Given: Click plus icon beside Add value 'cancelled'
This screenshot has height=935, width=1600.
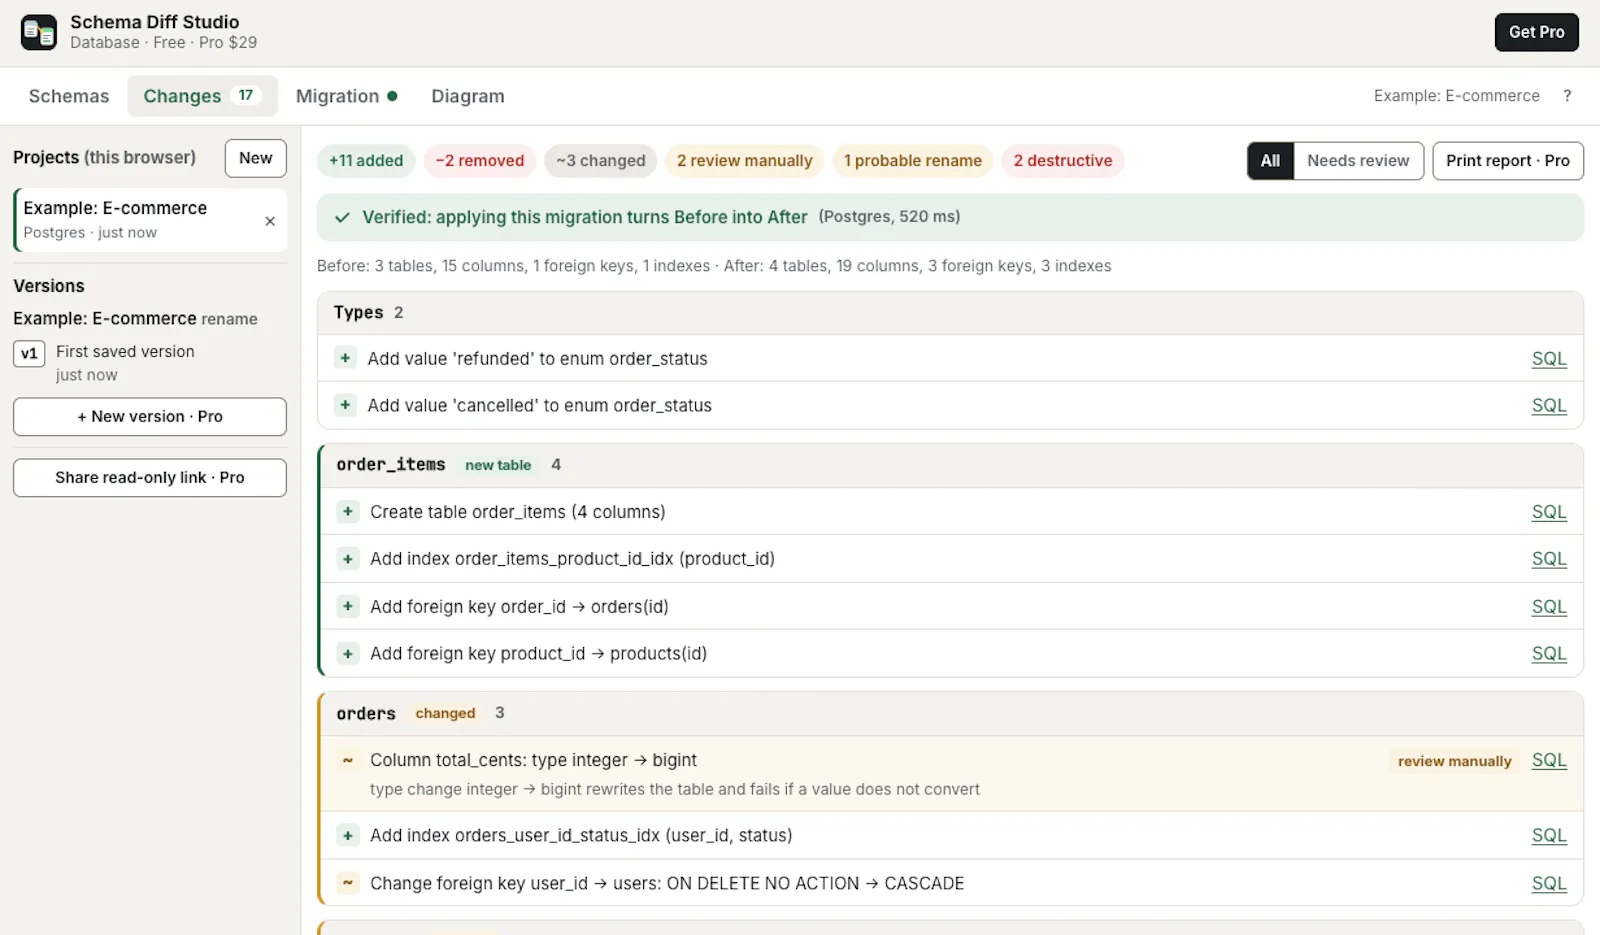Looking at the screenshot, I should click(x=345, y=405).
